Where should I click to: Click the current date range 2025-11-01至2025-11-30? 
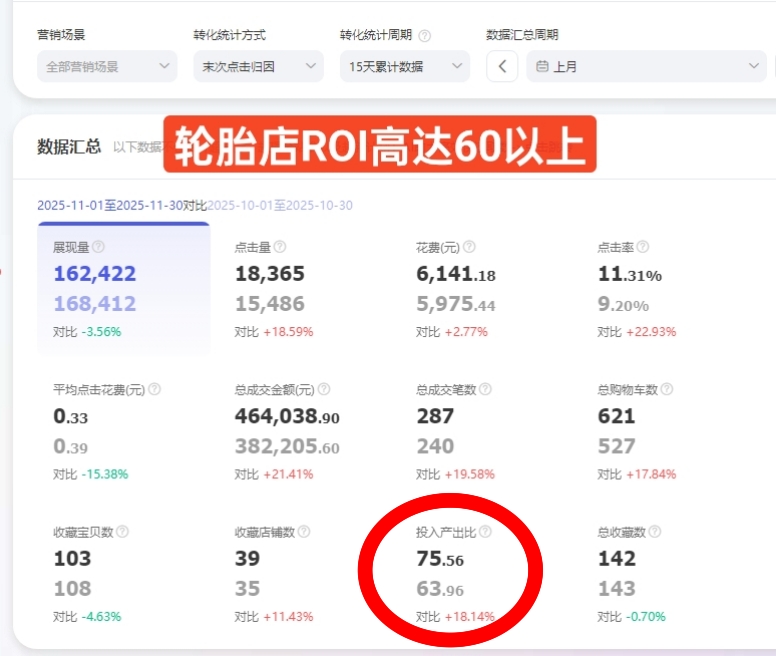pyautogui.click(x=110, y=205)
